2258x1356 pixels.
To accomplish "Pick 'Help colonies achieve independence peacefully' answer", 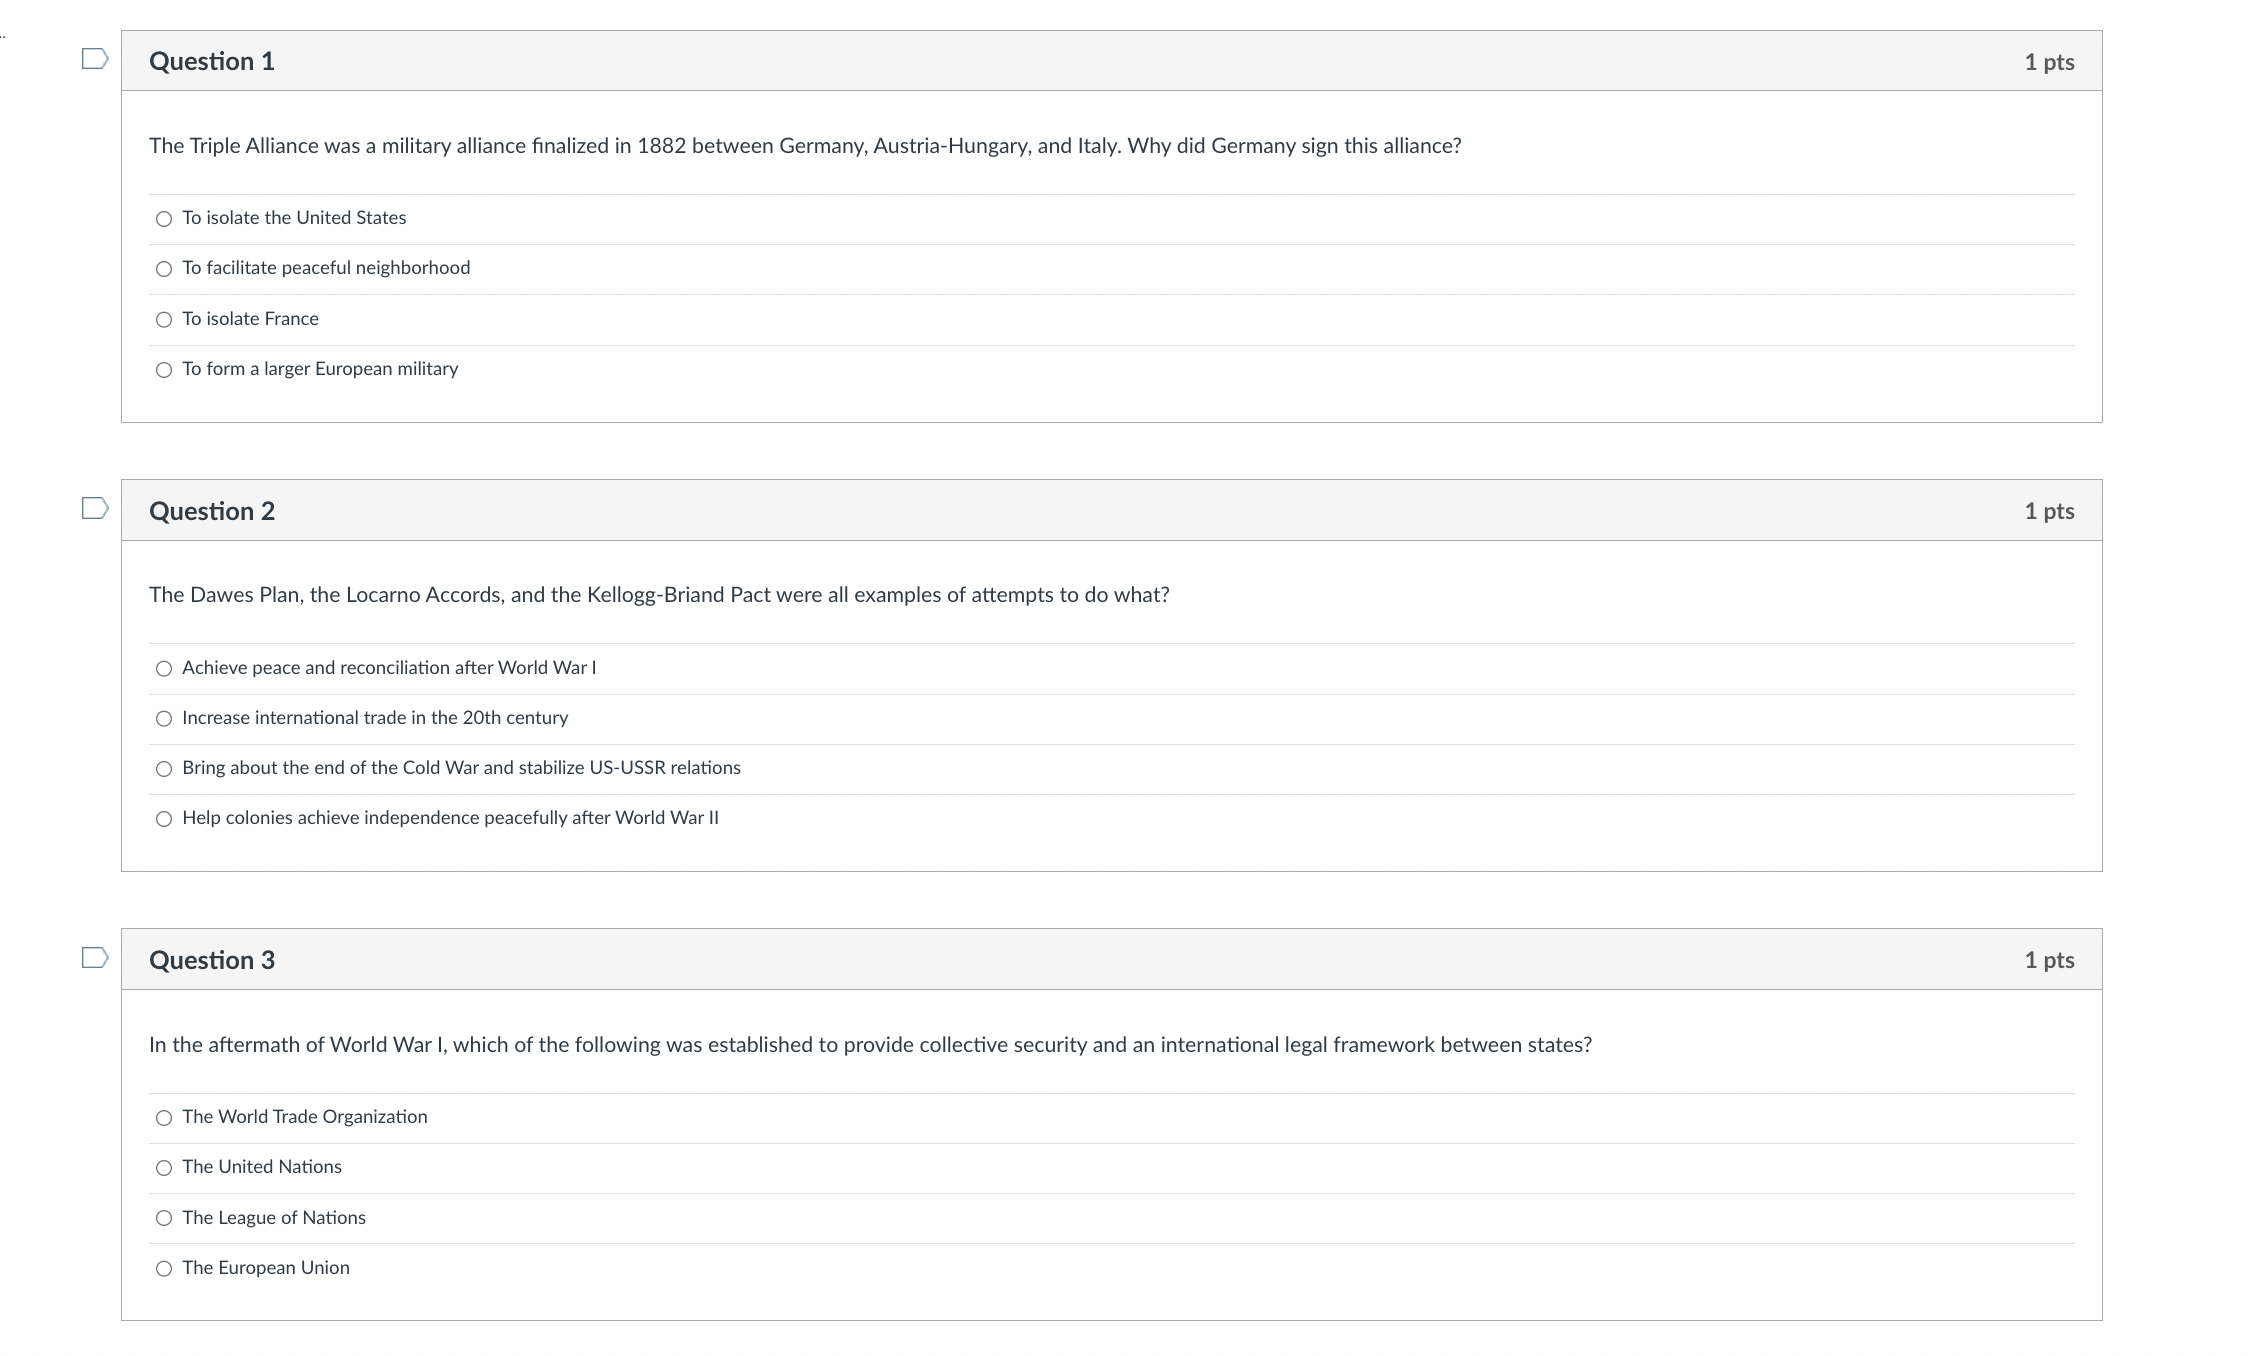I will (164, 819).
